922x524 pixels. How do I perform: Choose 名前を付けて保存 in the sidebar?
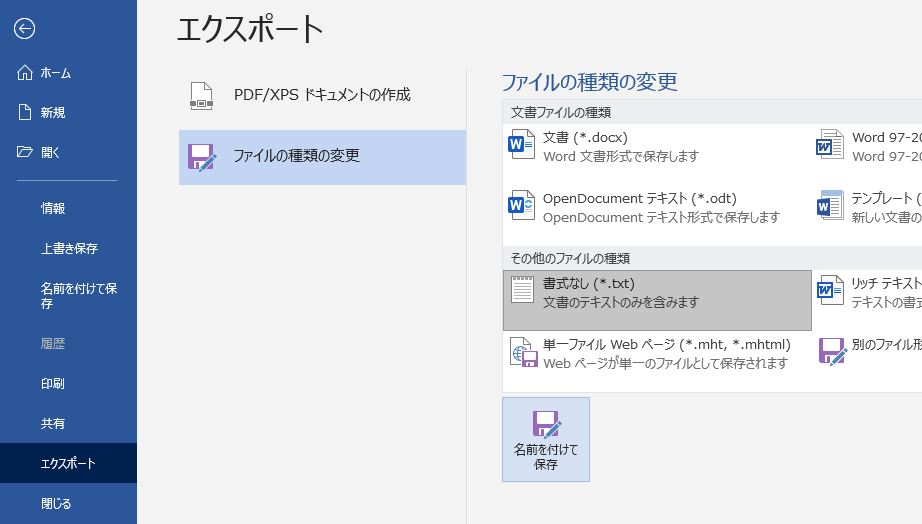click(68, 296)
